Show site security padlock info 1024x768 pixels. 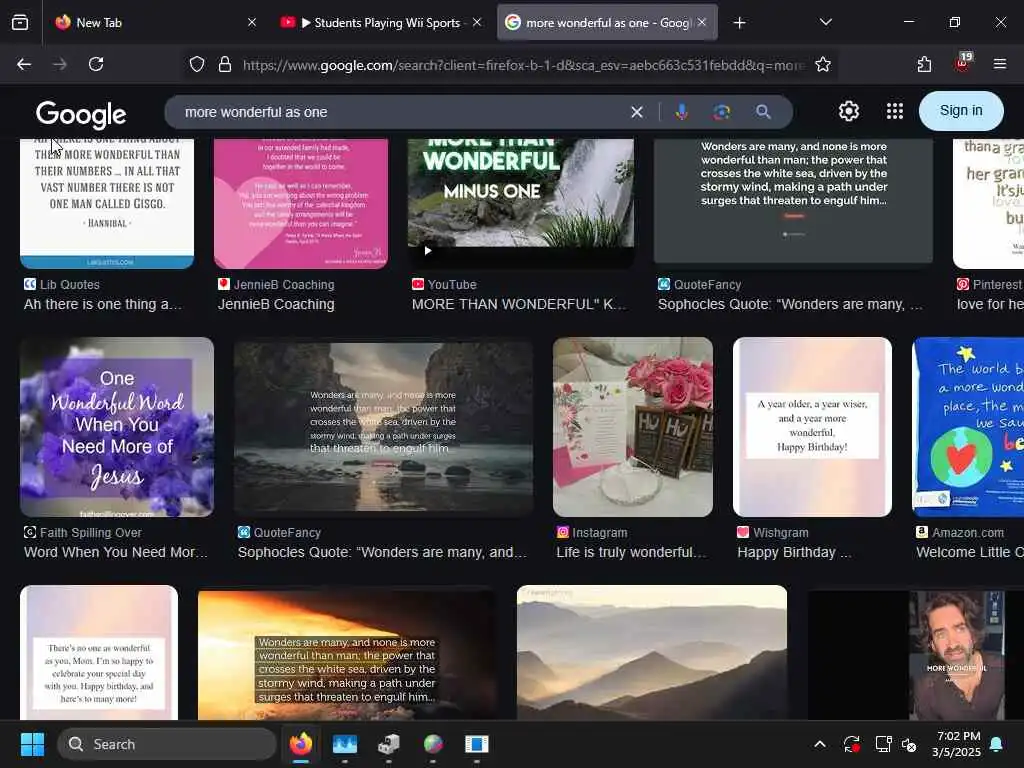[x=225, y=64]
